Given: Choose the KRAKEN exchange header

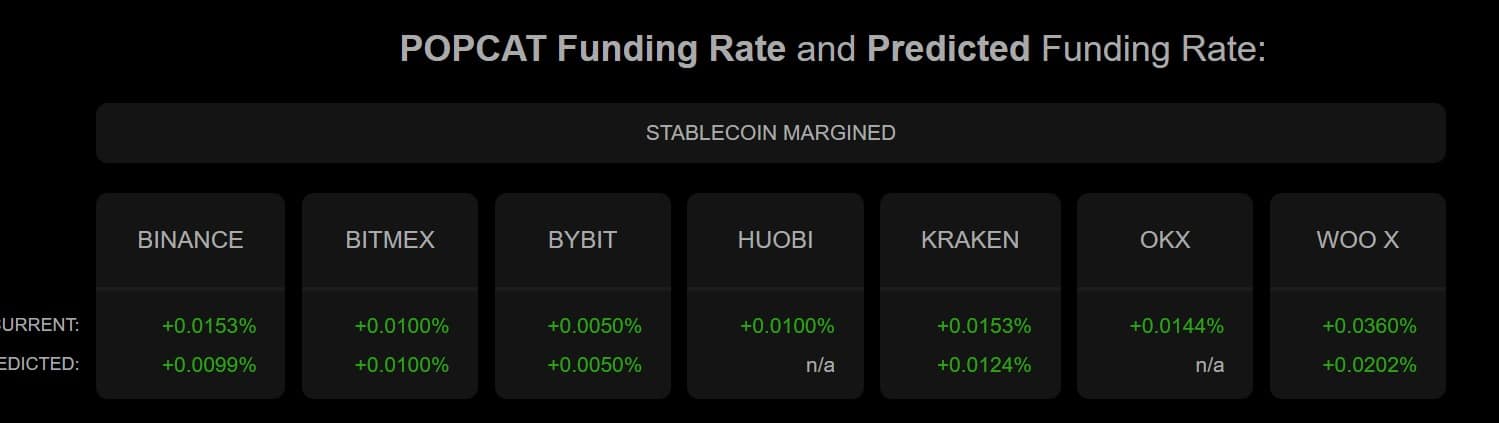Looking at the screenshot, I should coord(970,240).
